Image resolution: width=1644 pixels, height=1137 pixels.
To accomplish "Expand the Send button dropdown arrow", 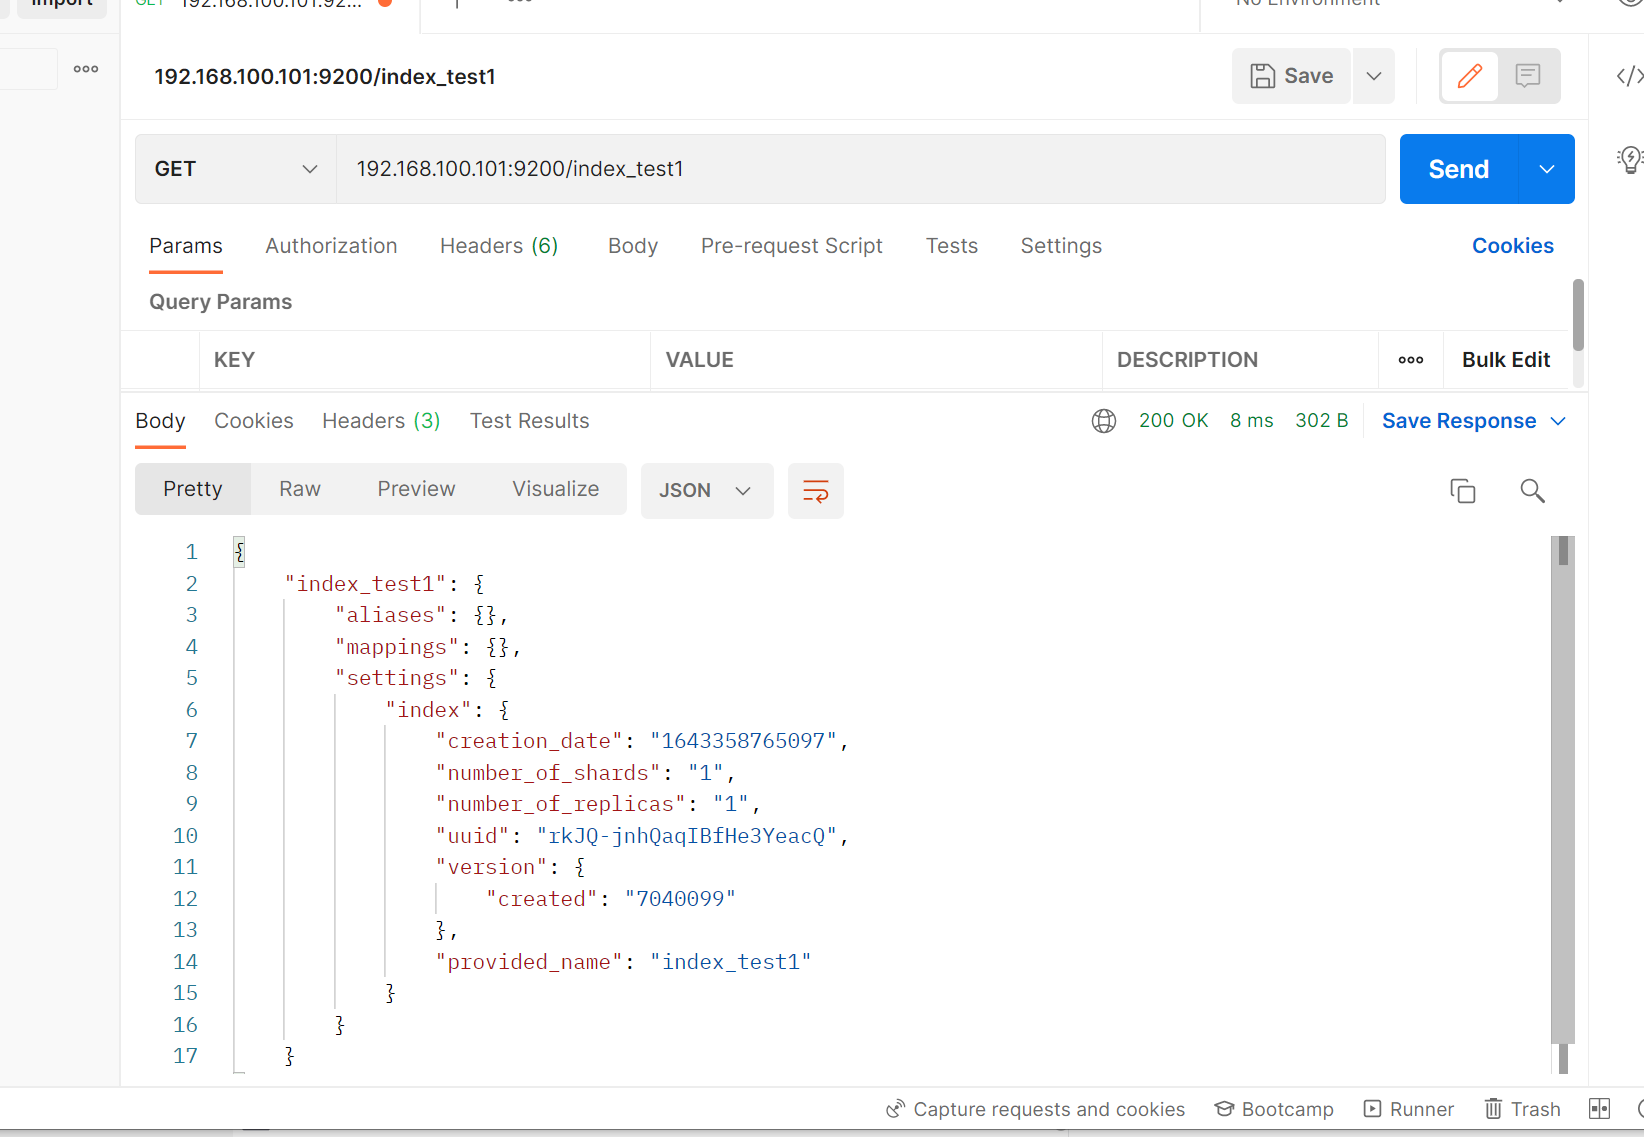I will [1546, 169].
